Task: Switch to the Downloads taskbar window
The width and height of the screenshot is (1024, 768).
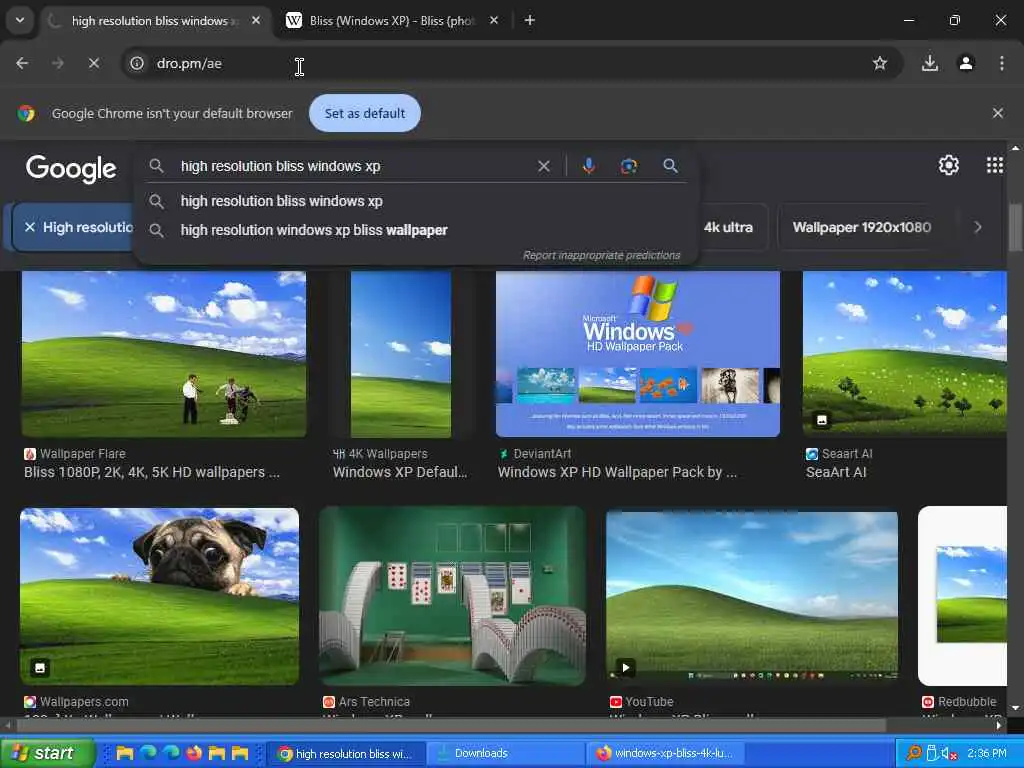Action: (x=505, y=754)
